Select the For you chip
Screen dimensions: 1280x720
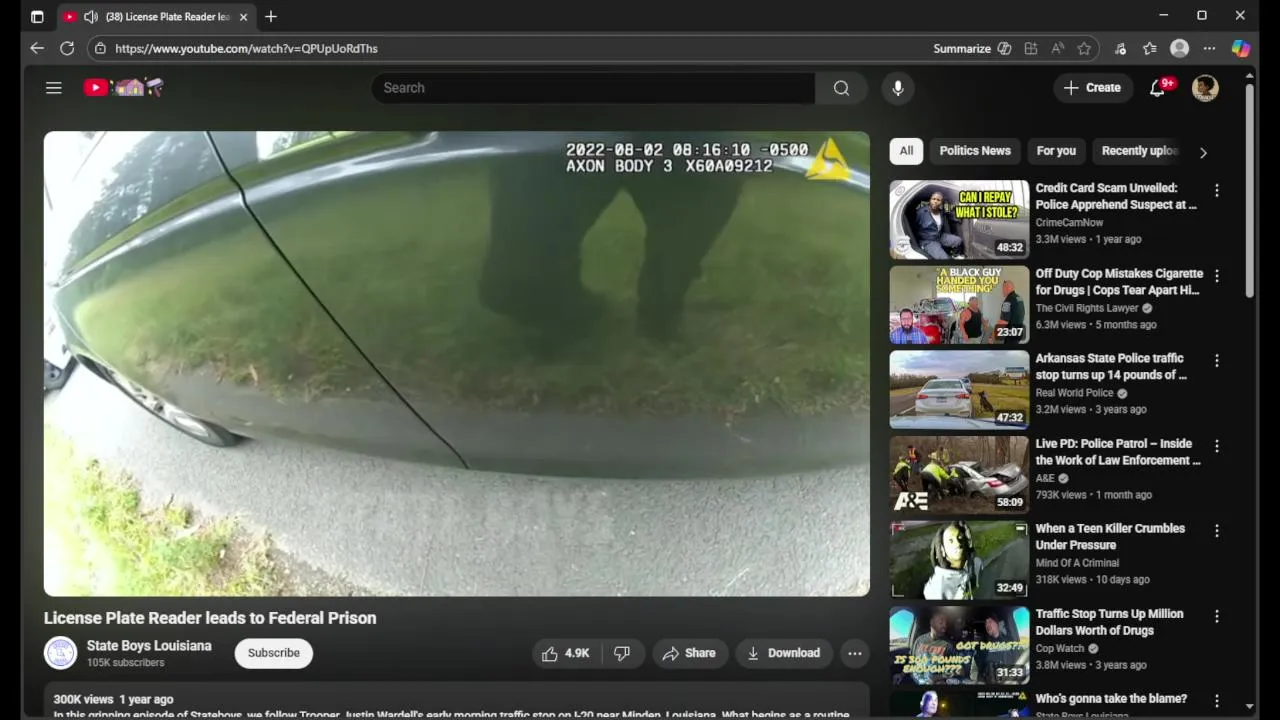1056,151
